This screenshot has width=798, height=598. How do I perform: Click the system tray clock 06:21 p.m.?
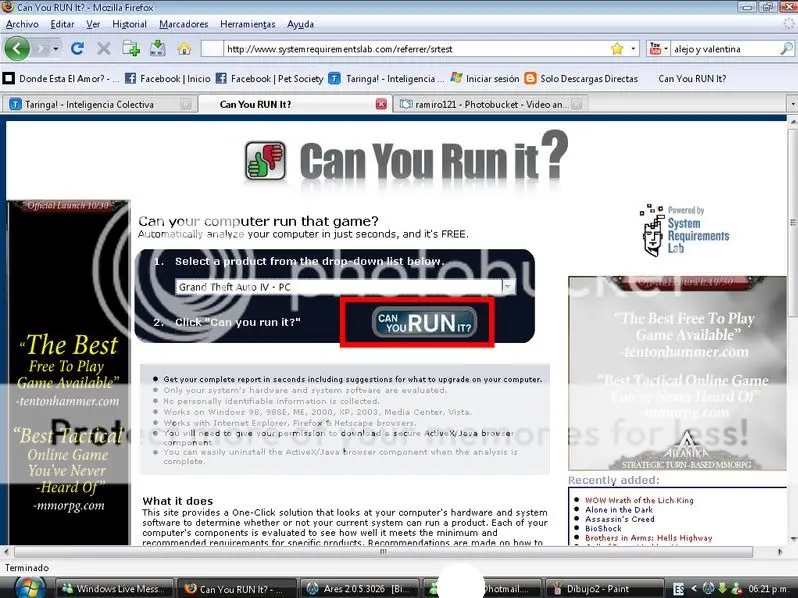768,589
